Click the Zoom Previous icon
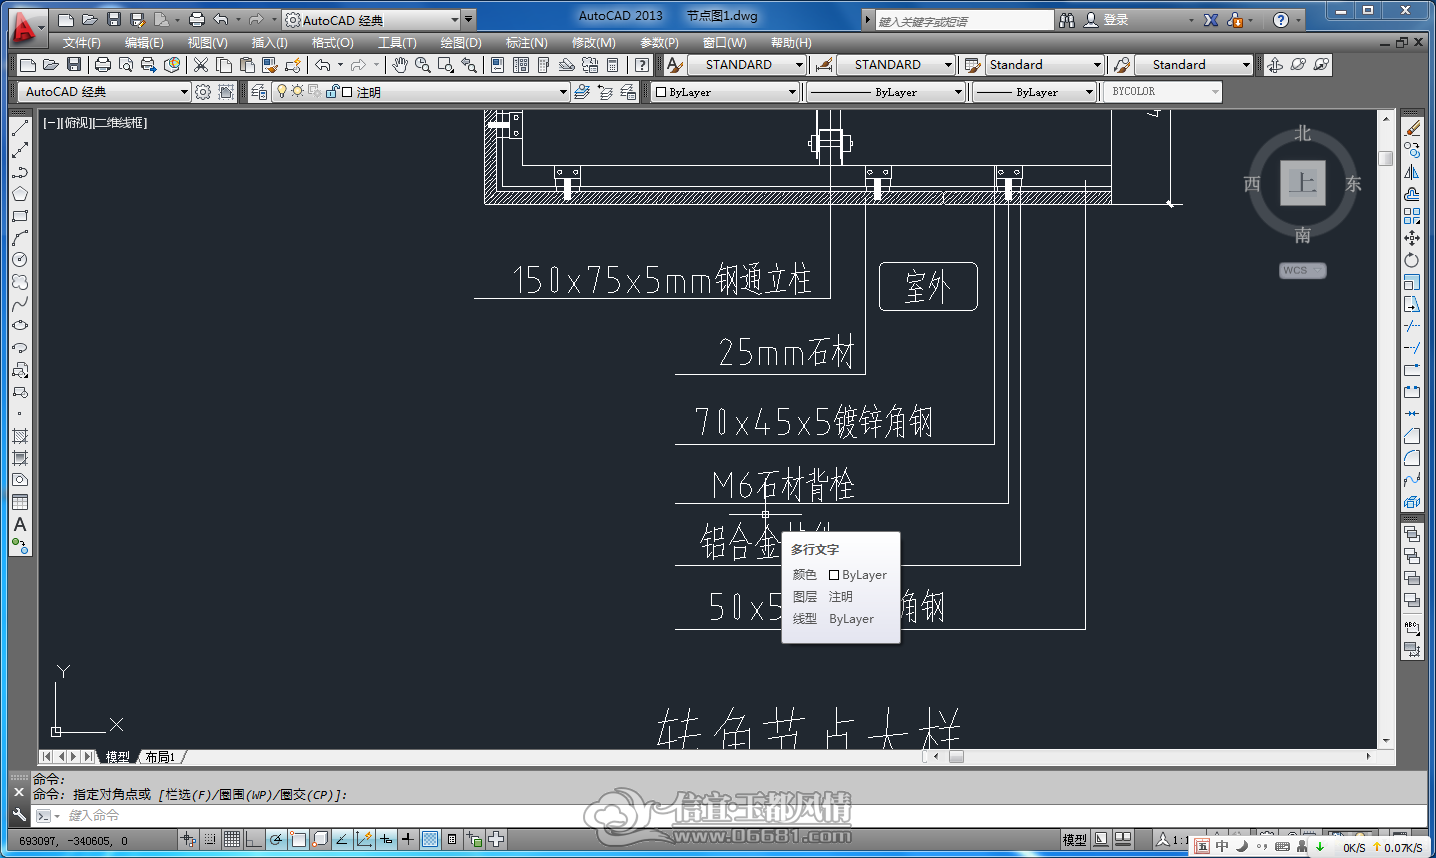1436x858 pixels. [x=469, y=65]
